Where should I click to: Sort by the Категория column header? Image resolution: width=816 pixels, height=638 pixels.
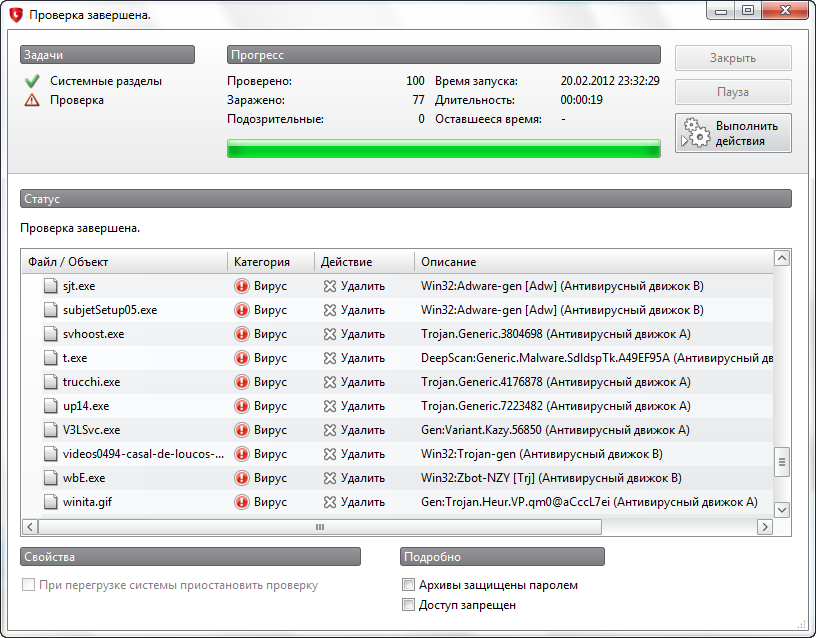(x=271, y=261)
